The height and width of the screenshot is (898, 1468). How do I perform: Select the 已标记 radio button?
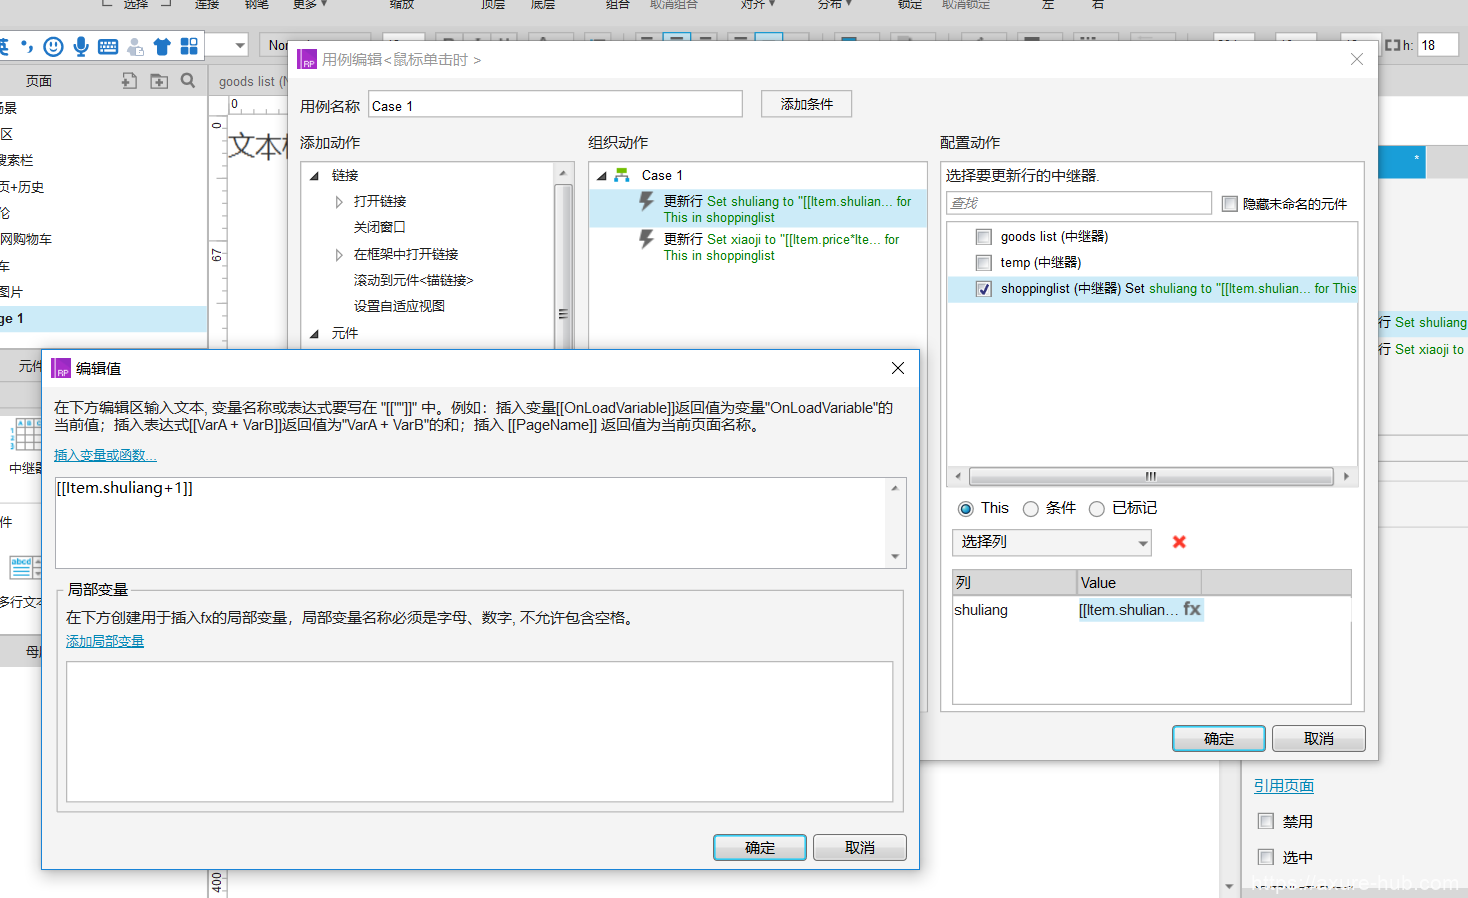point(1097,509)
